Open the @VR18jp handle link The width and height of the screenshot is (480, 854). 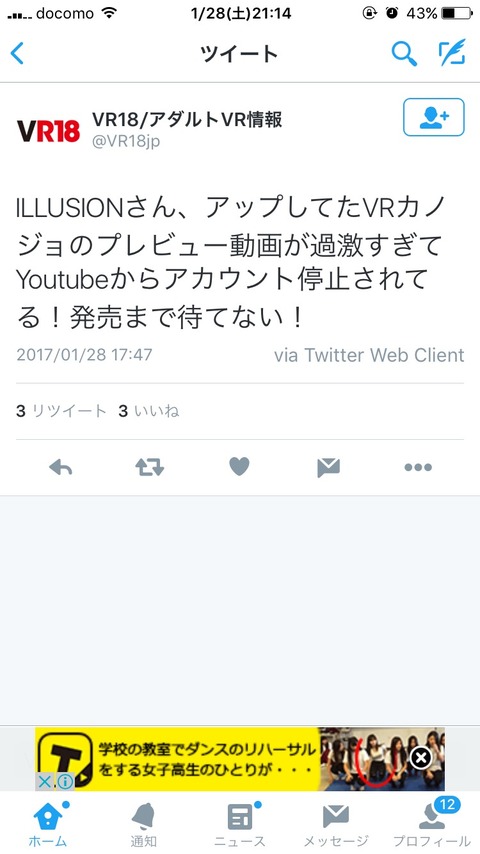point(126,141)
